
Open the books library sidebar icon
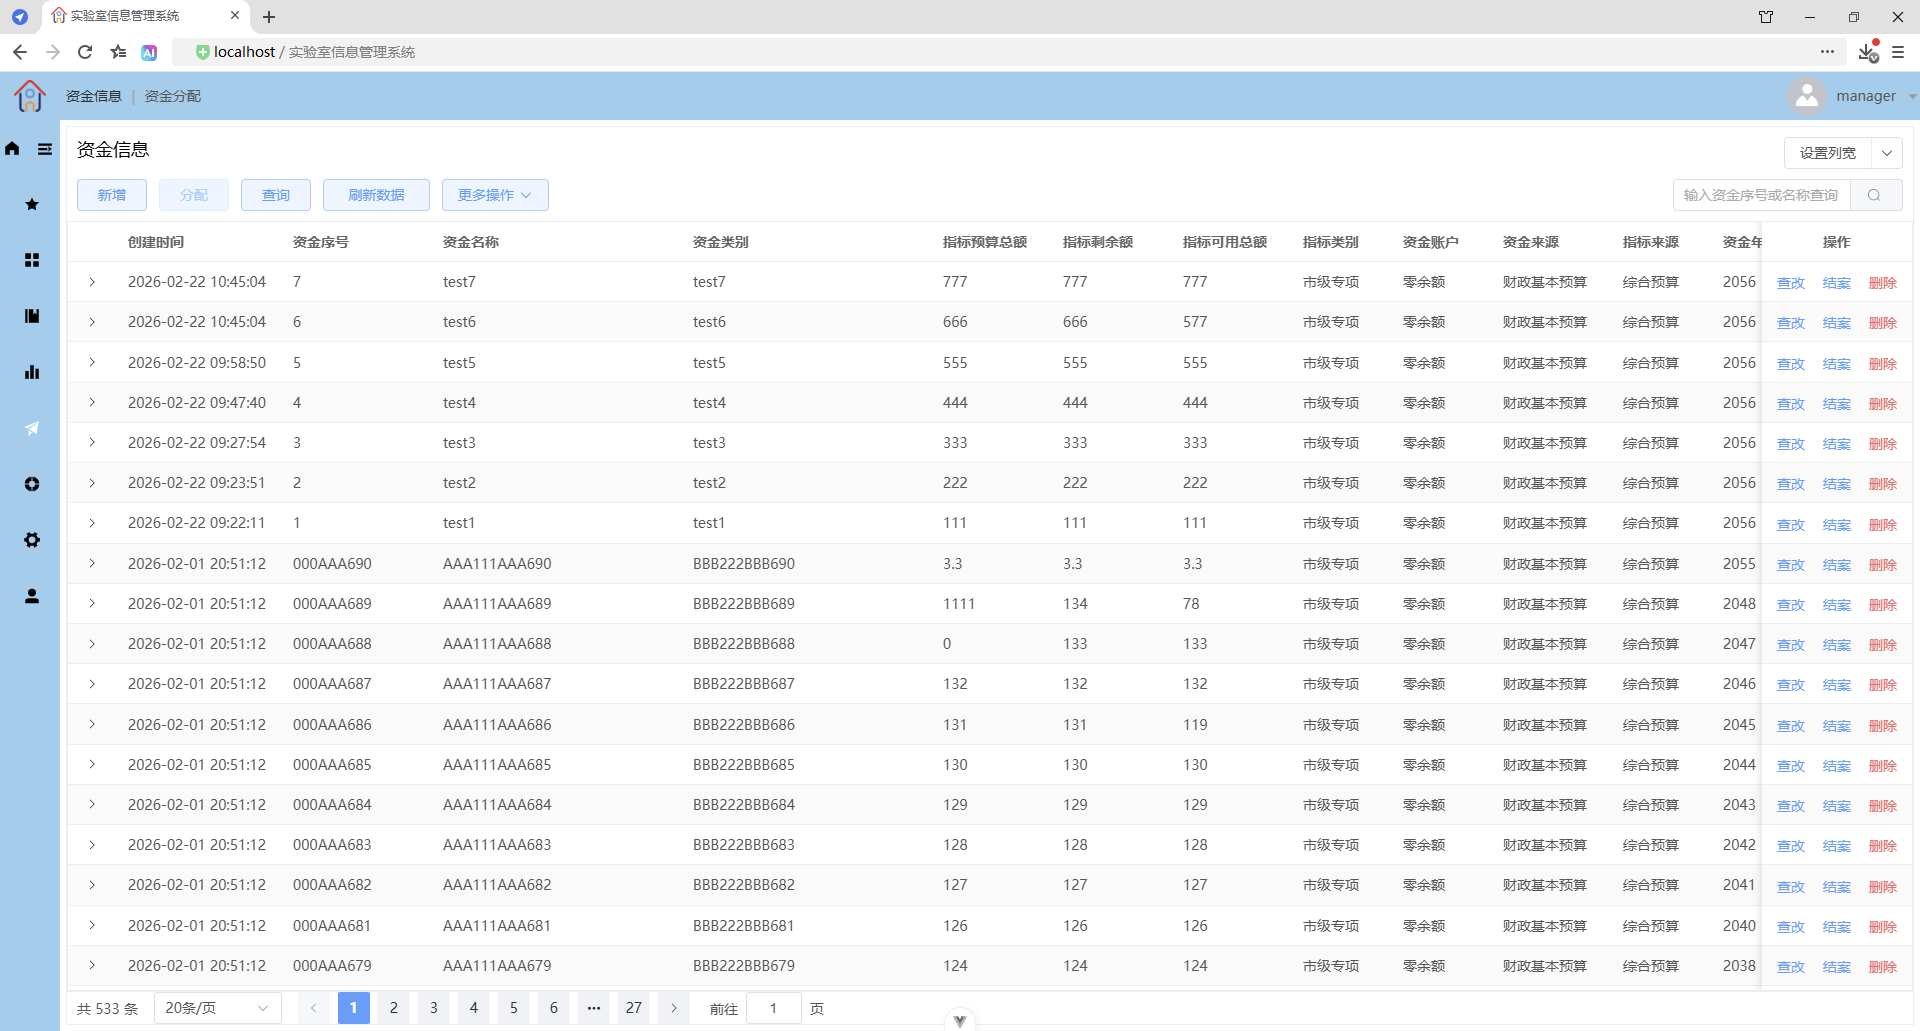32,316
